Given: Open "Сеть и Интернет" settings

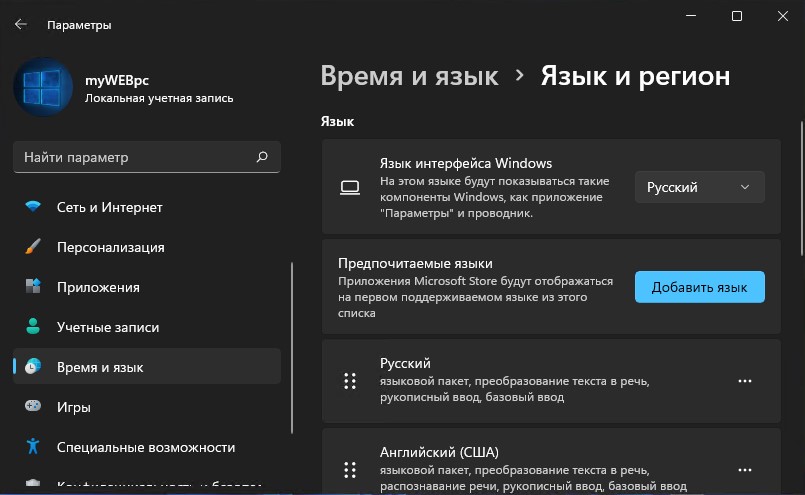Looking at the screenshot, I should (147, 207).
